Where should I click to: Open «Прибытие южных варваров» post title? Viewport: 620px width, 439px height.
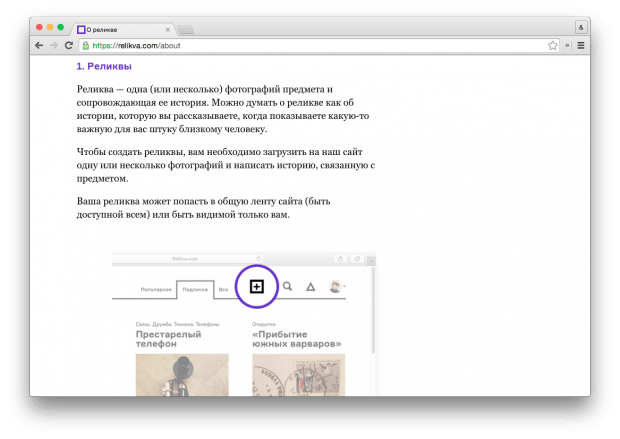(x=293, y=341)
